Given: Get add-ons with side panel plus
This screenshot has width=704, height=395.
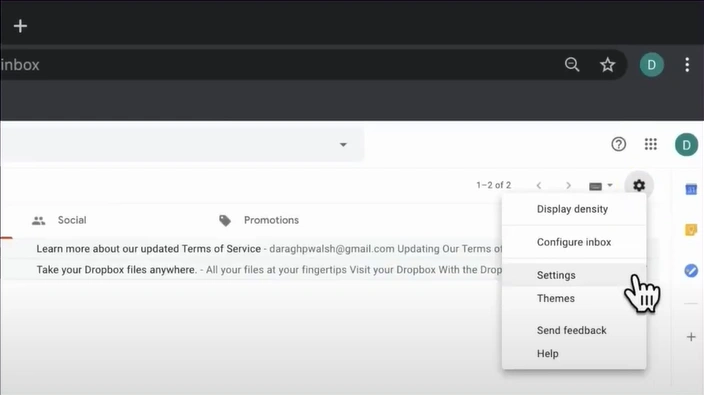Looking at the screenshot, I should pyautogui.click(x=691, y=337).
